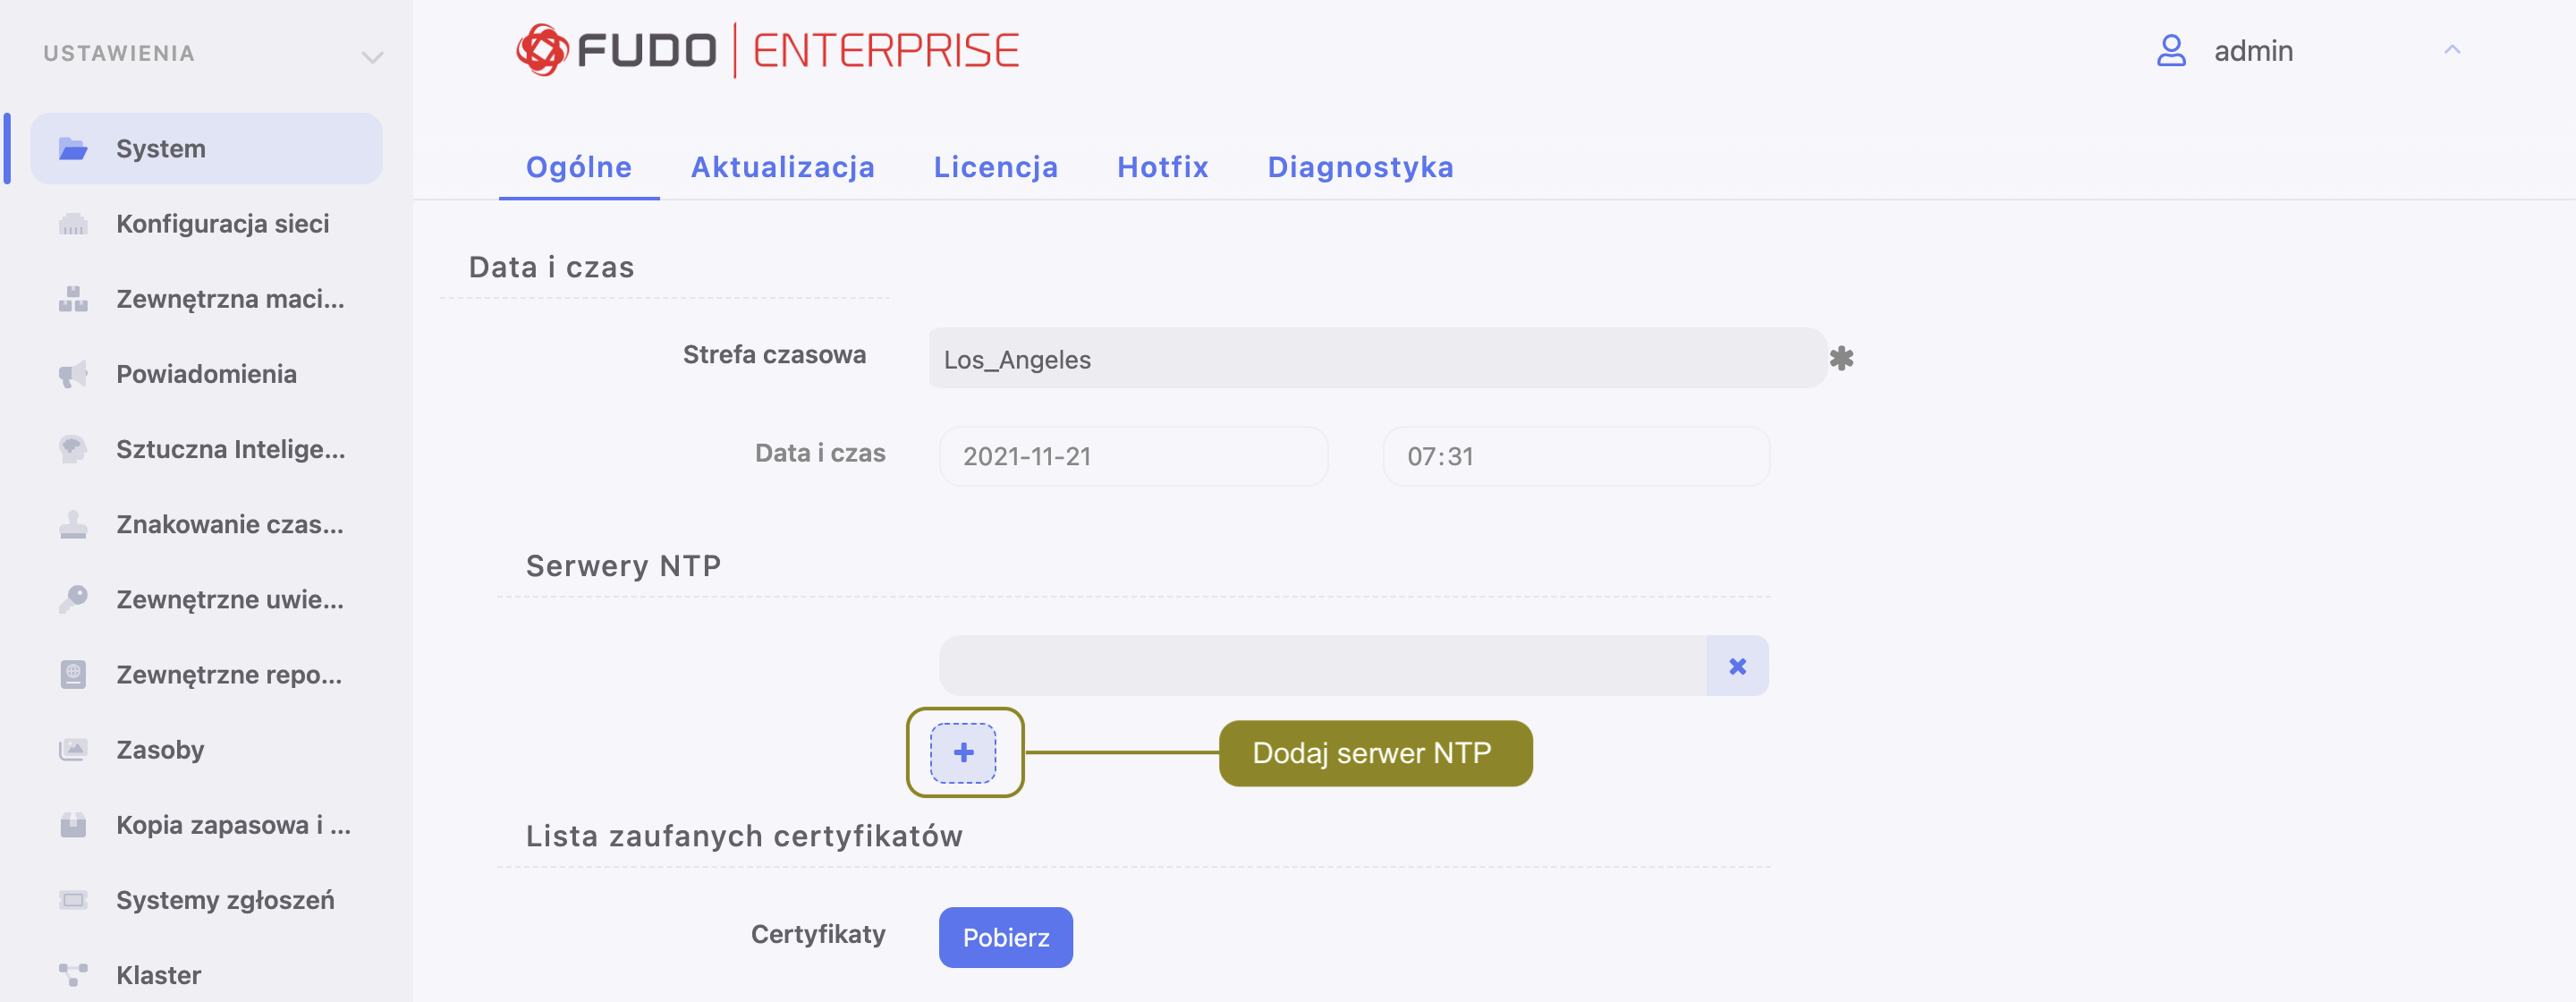Click the System folder icon in sidebar
This screenshot has height=1002, width=2576.
73,149
